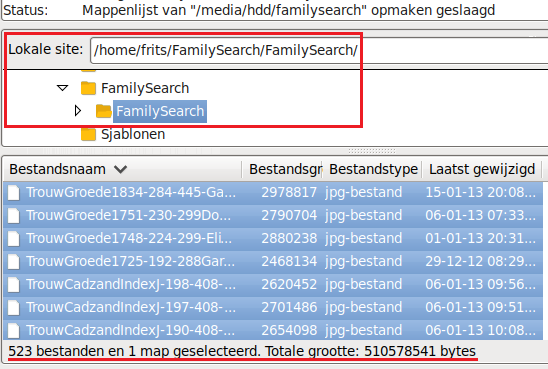The image size is (548, 369).
Task: Click file icon of TrouwGroede1725 row
Action: [14, 262]
